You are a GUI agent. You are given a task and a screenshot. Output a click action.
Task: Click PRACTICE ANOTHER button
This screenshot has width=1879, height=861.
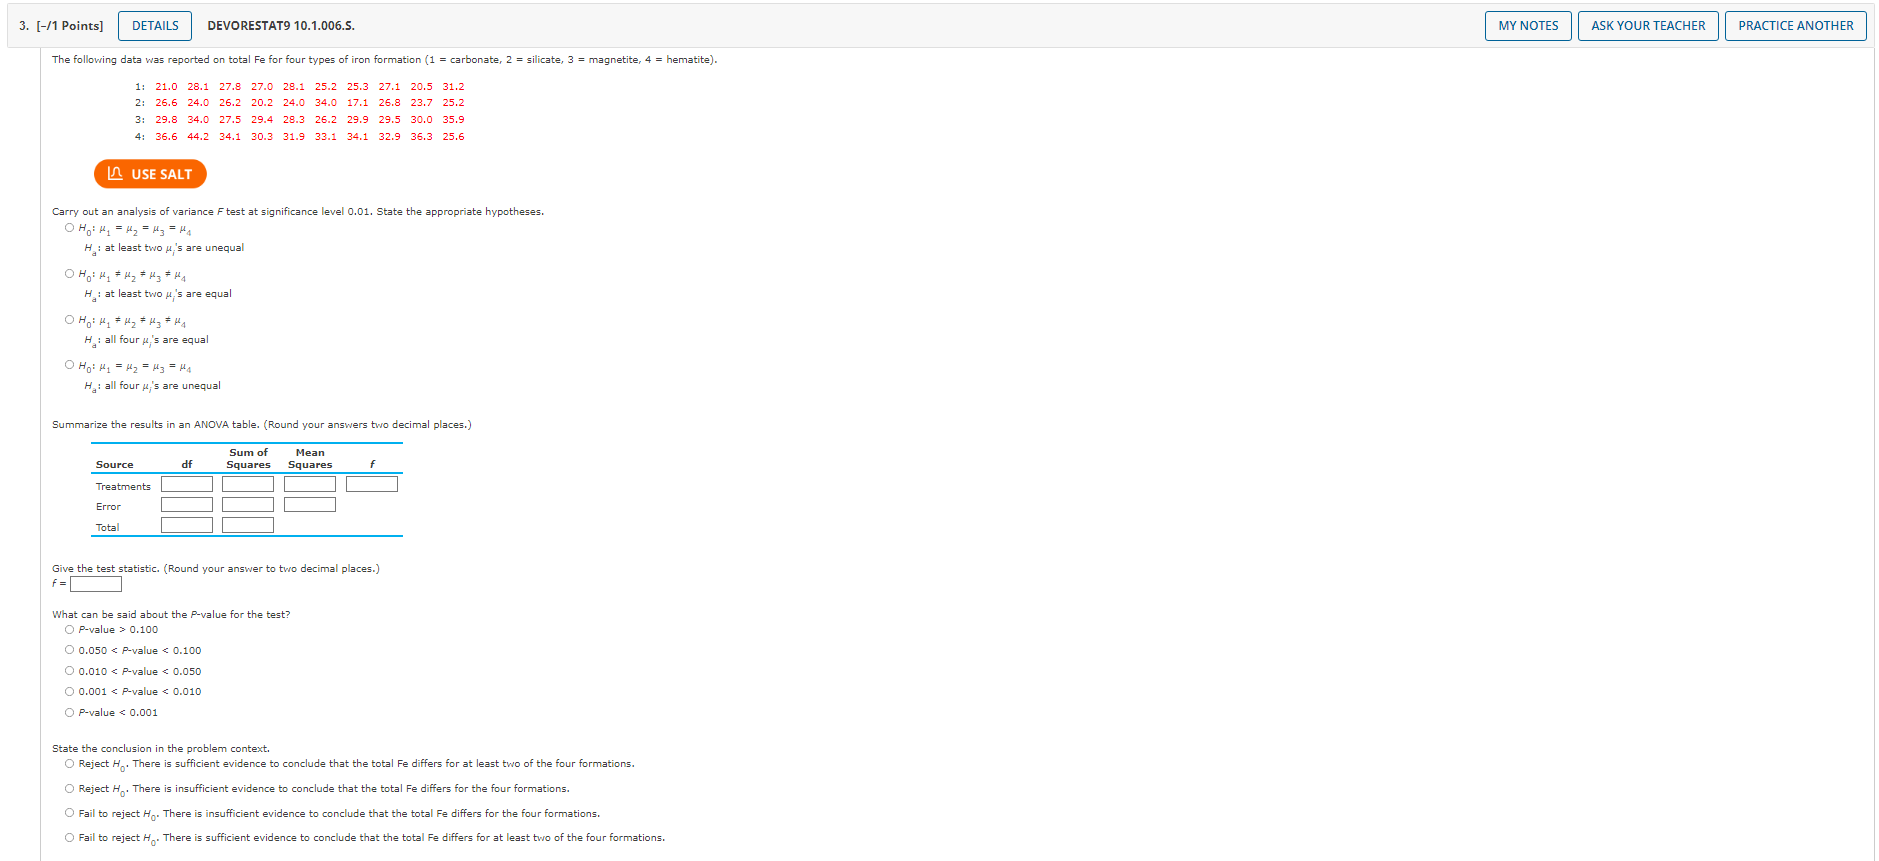pos(1795,26)
